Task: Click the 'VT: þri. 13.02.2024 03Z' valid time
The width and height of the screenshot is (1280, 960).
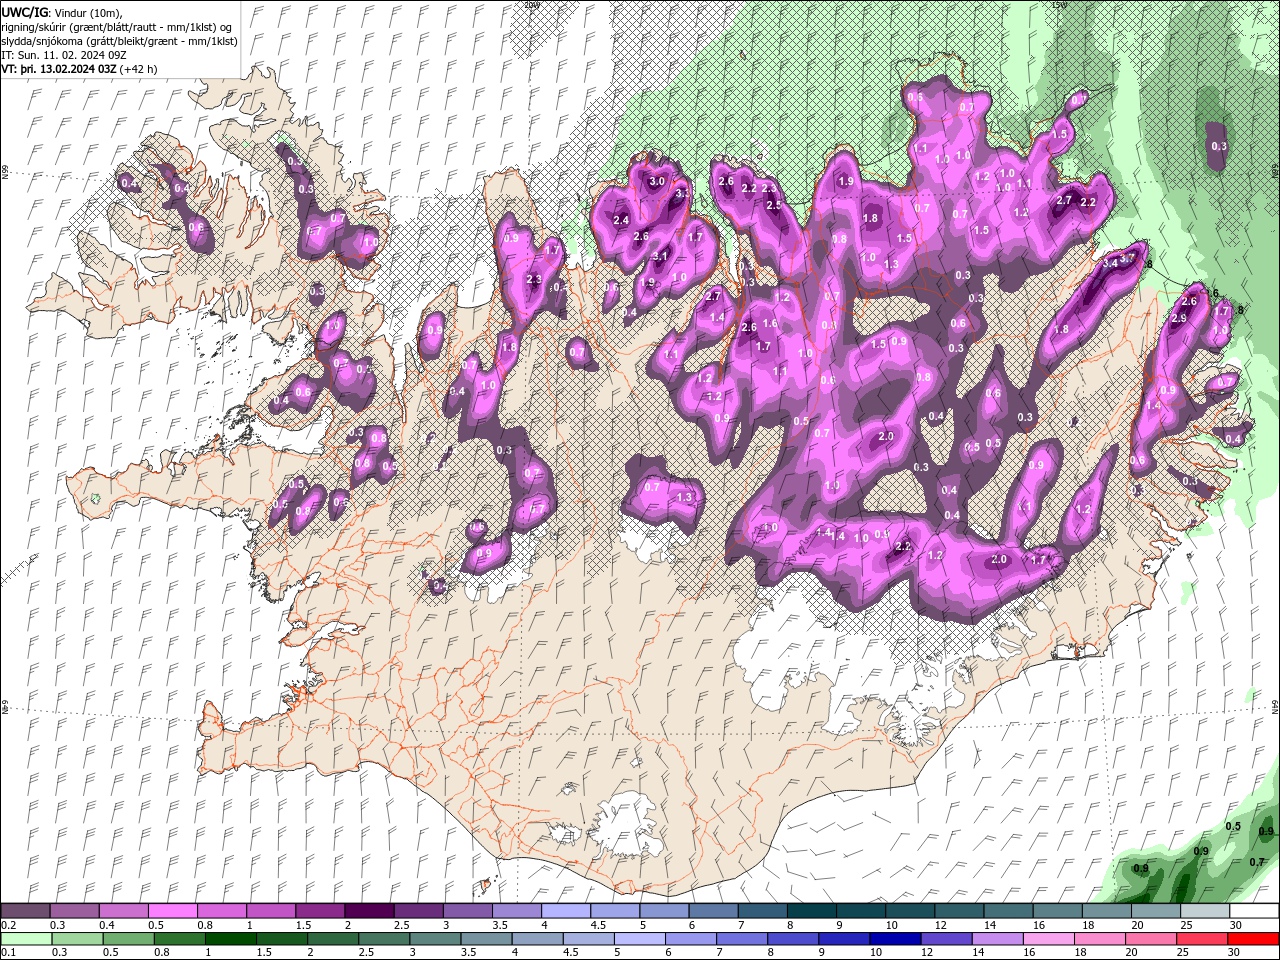Action: pos(58,69)
